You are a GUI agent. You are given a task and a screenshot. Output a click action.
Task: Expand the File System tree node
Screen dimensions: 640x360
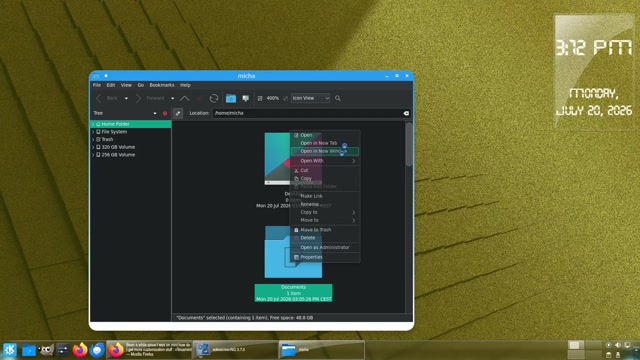tap(93, 132)
